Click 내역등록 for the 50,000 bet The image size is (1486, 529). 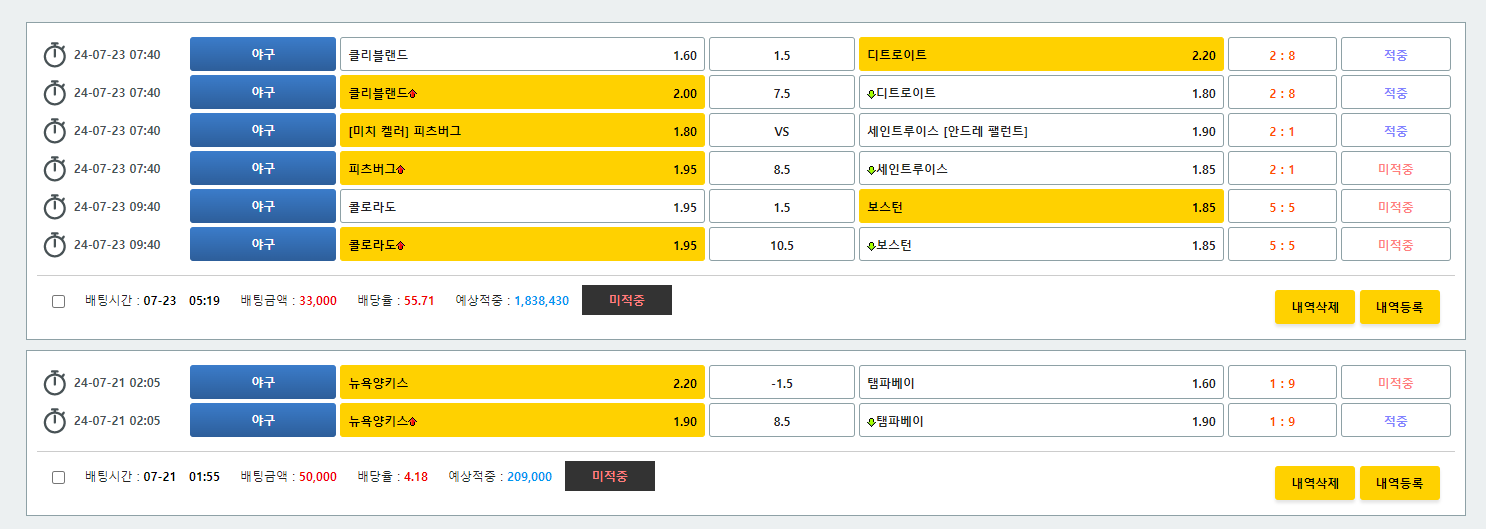1399,483
